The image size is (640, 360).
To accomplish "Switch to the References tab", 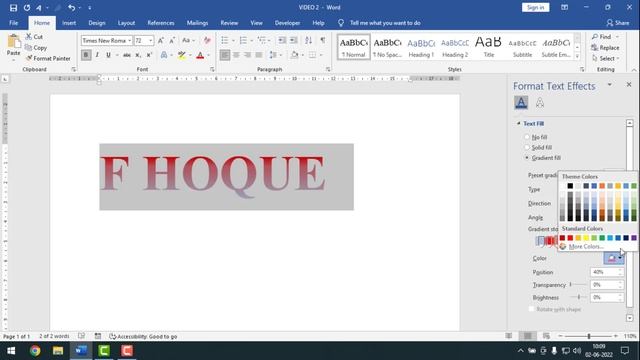I will tap(161, 23).
